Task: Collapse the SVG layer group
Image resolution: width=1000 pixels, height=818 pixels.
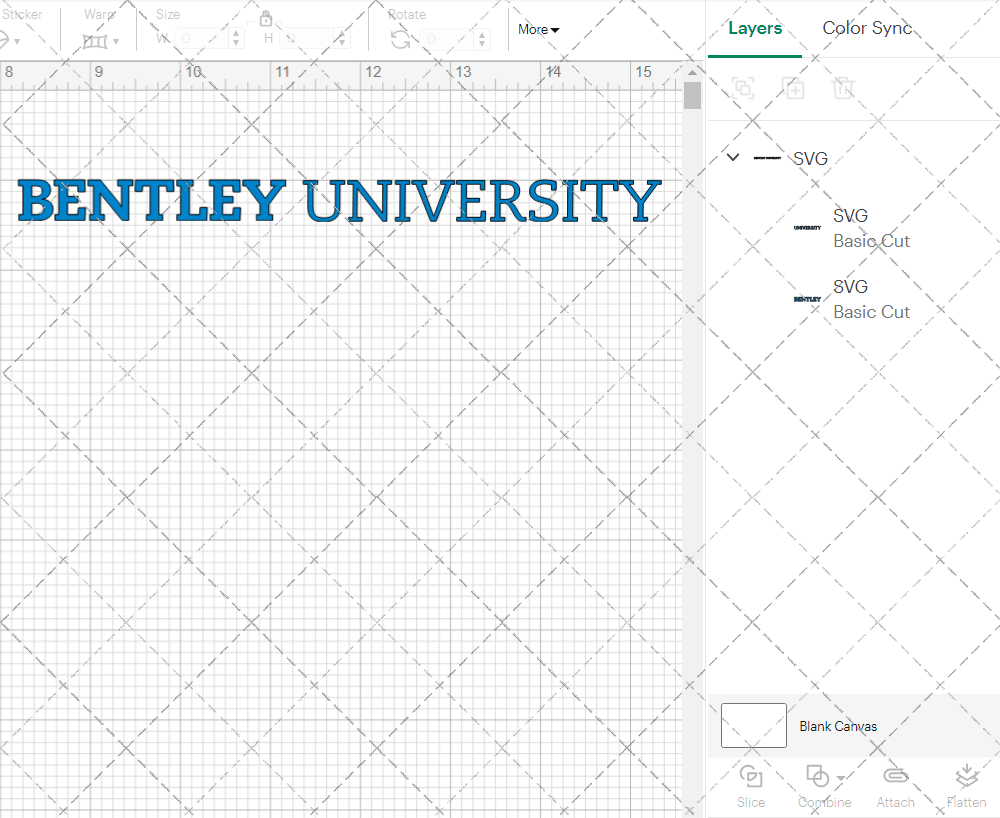Action: point(732,158)
